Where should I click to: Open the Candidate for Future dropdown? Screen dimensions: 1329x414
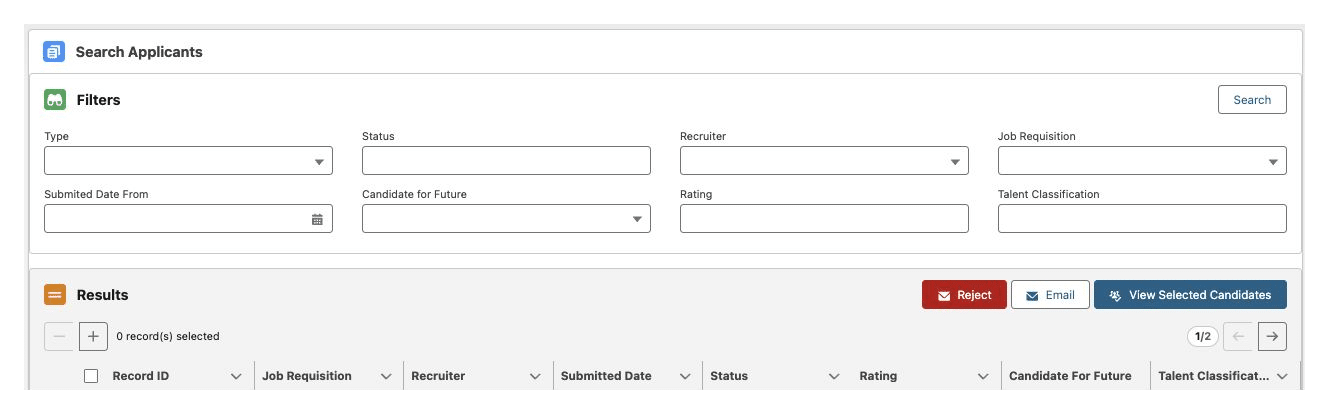(x=506, y=219)
